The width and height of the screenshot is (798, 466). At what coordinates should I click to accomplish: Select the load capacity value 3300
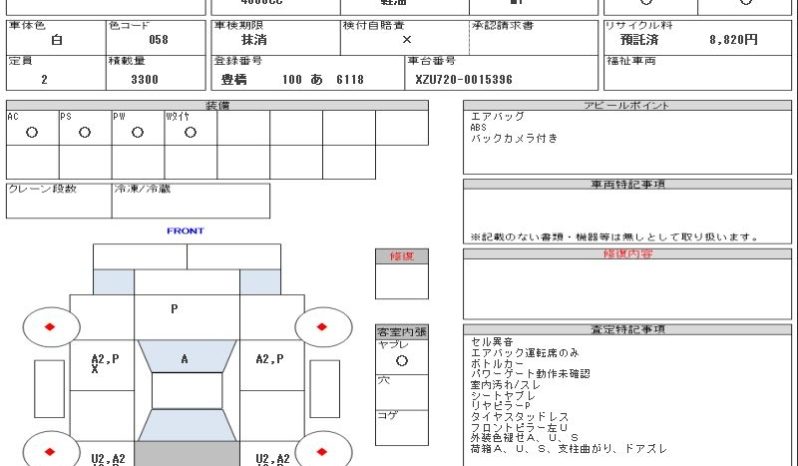(x=145, y=79)
